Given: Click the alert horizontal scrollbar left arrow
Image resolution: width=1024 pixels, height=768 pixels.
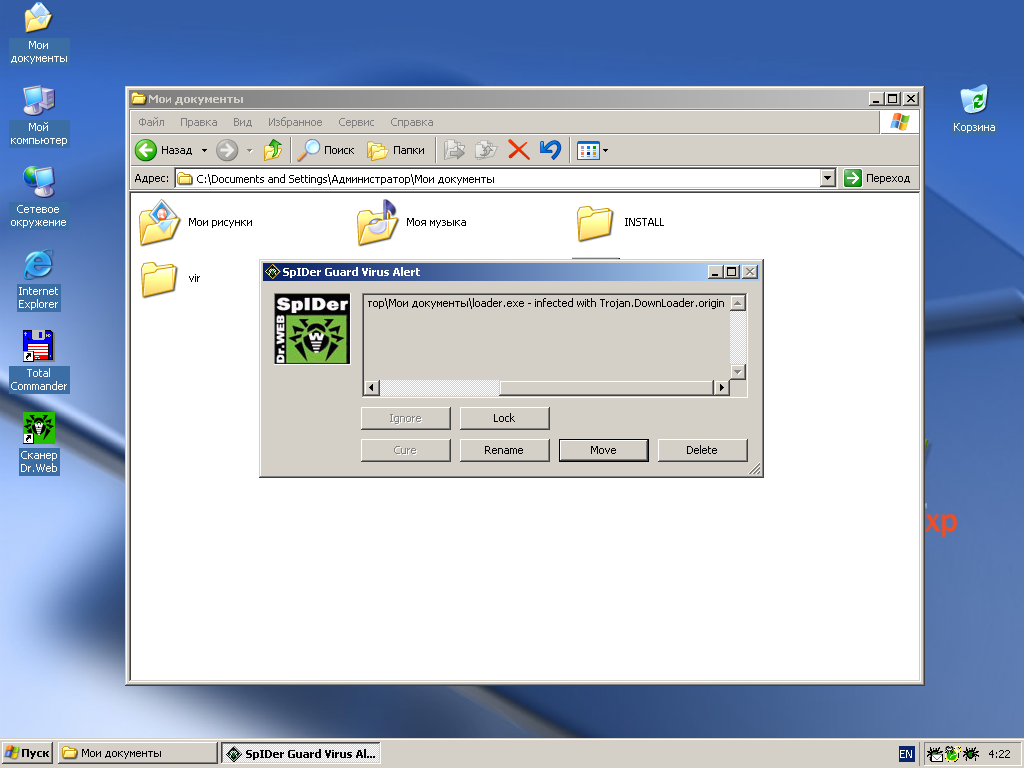Looking at the screenshot, I should click(x=372, y=387).
